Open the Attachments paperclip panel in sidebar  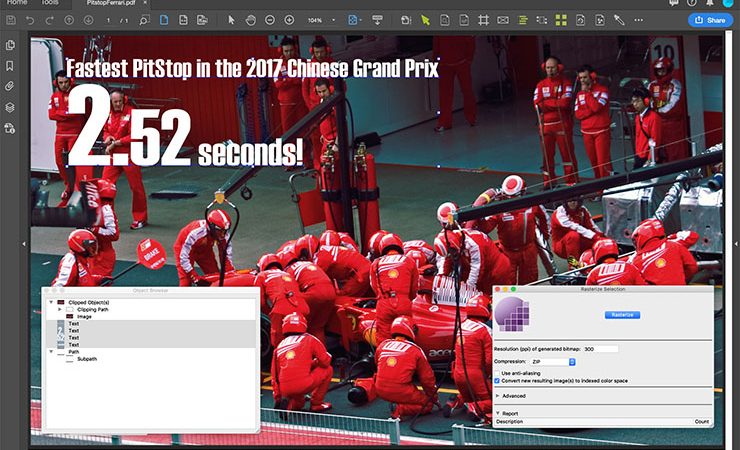[x=10, y=86]
